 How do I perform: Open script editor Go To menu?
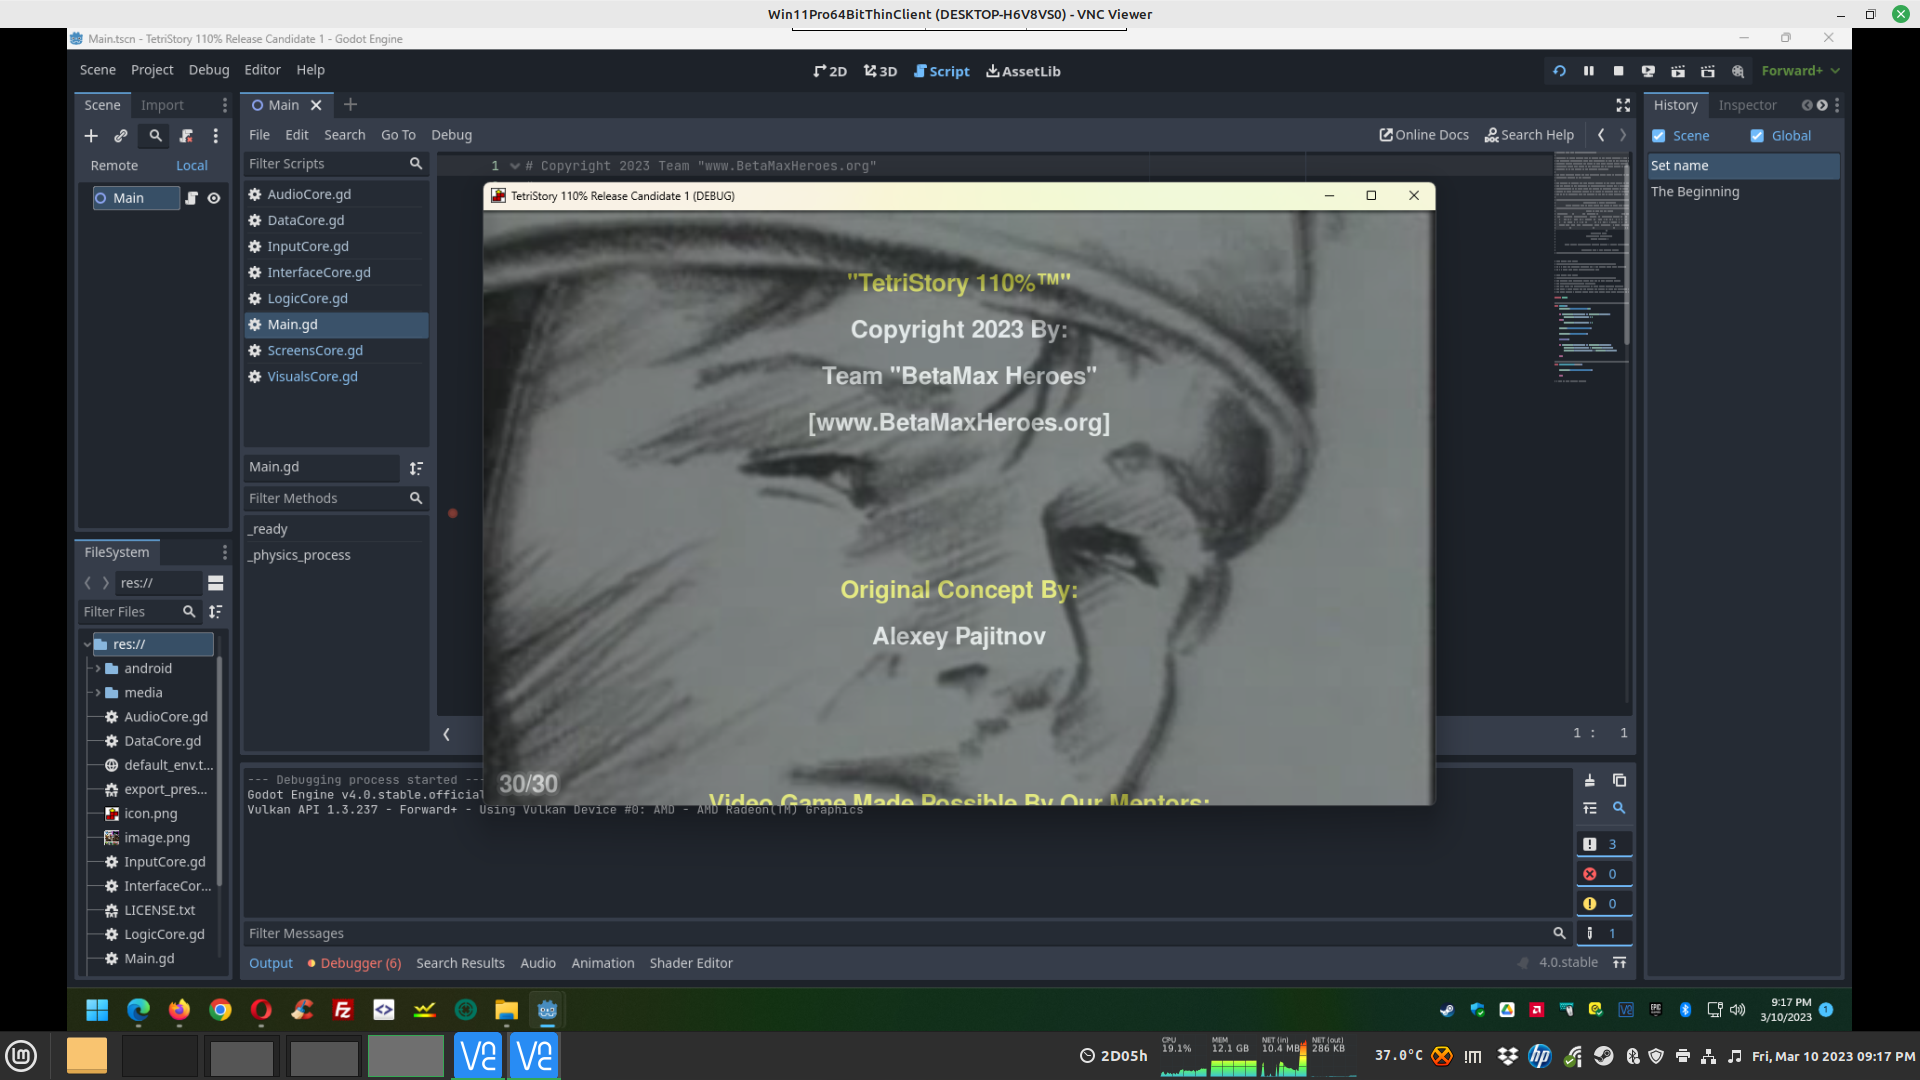pos(398,135)
